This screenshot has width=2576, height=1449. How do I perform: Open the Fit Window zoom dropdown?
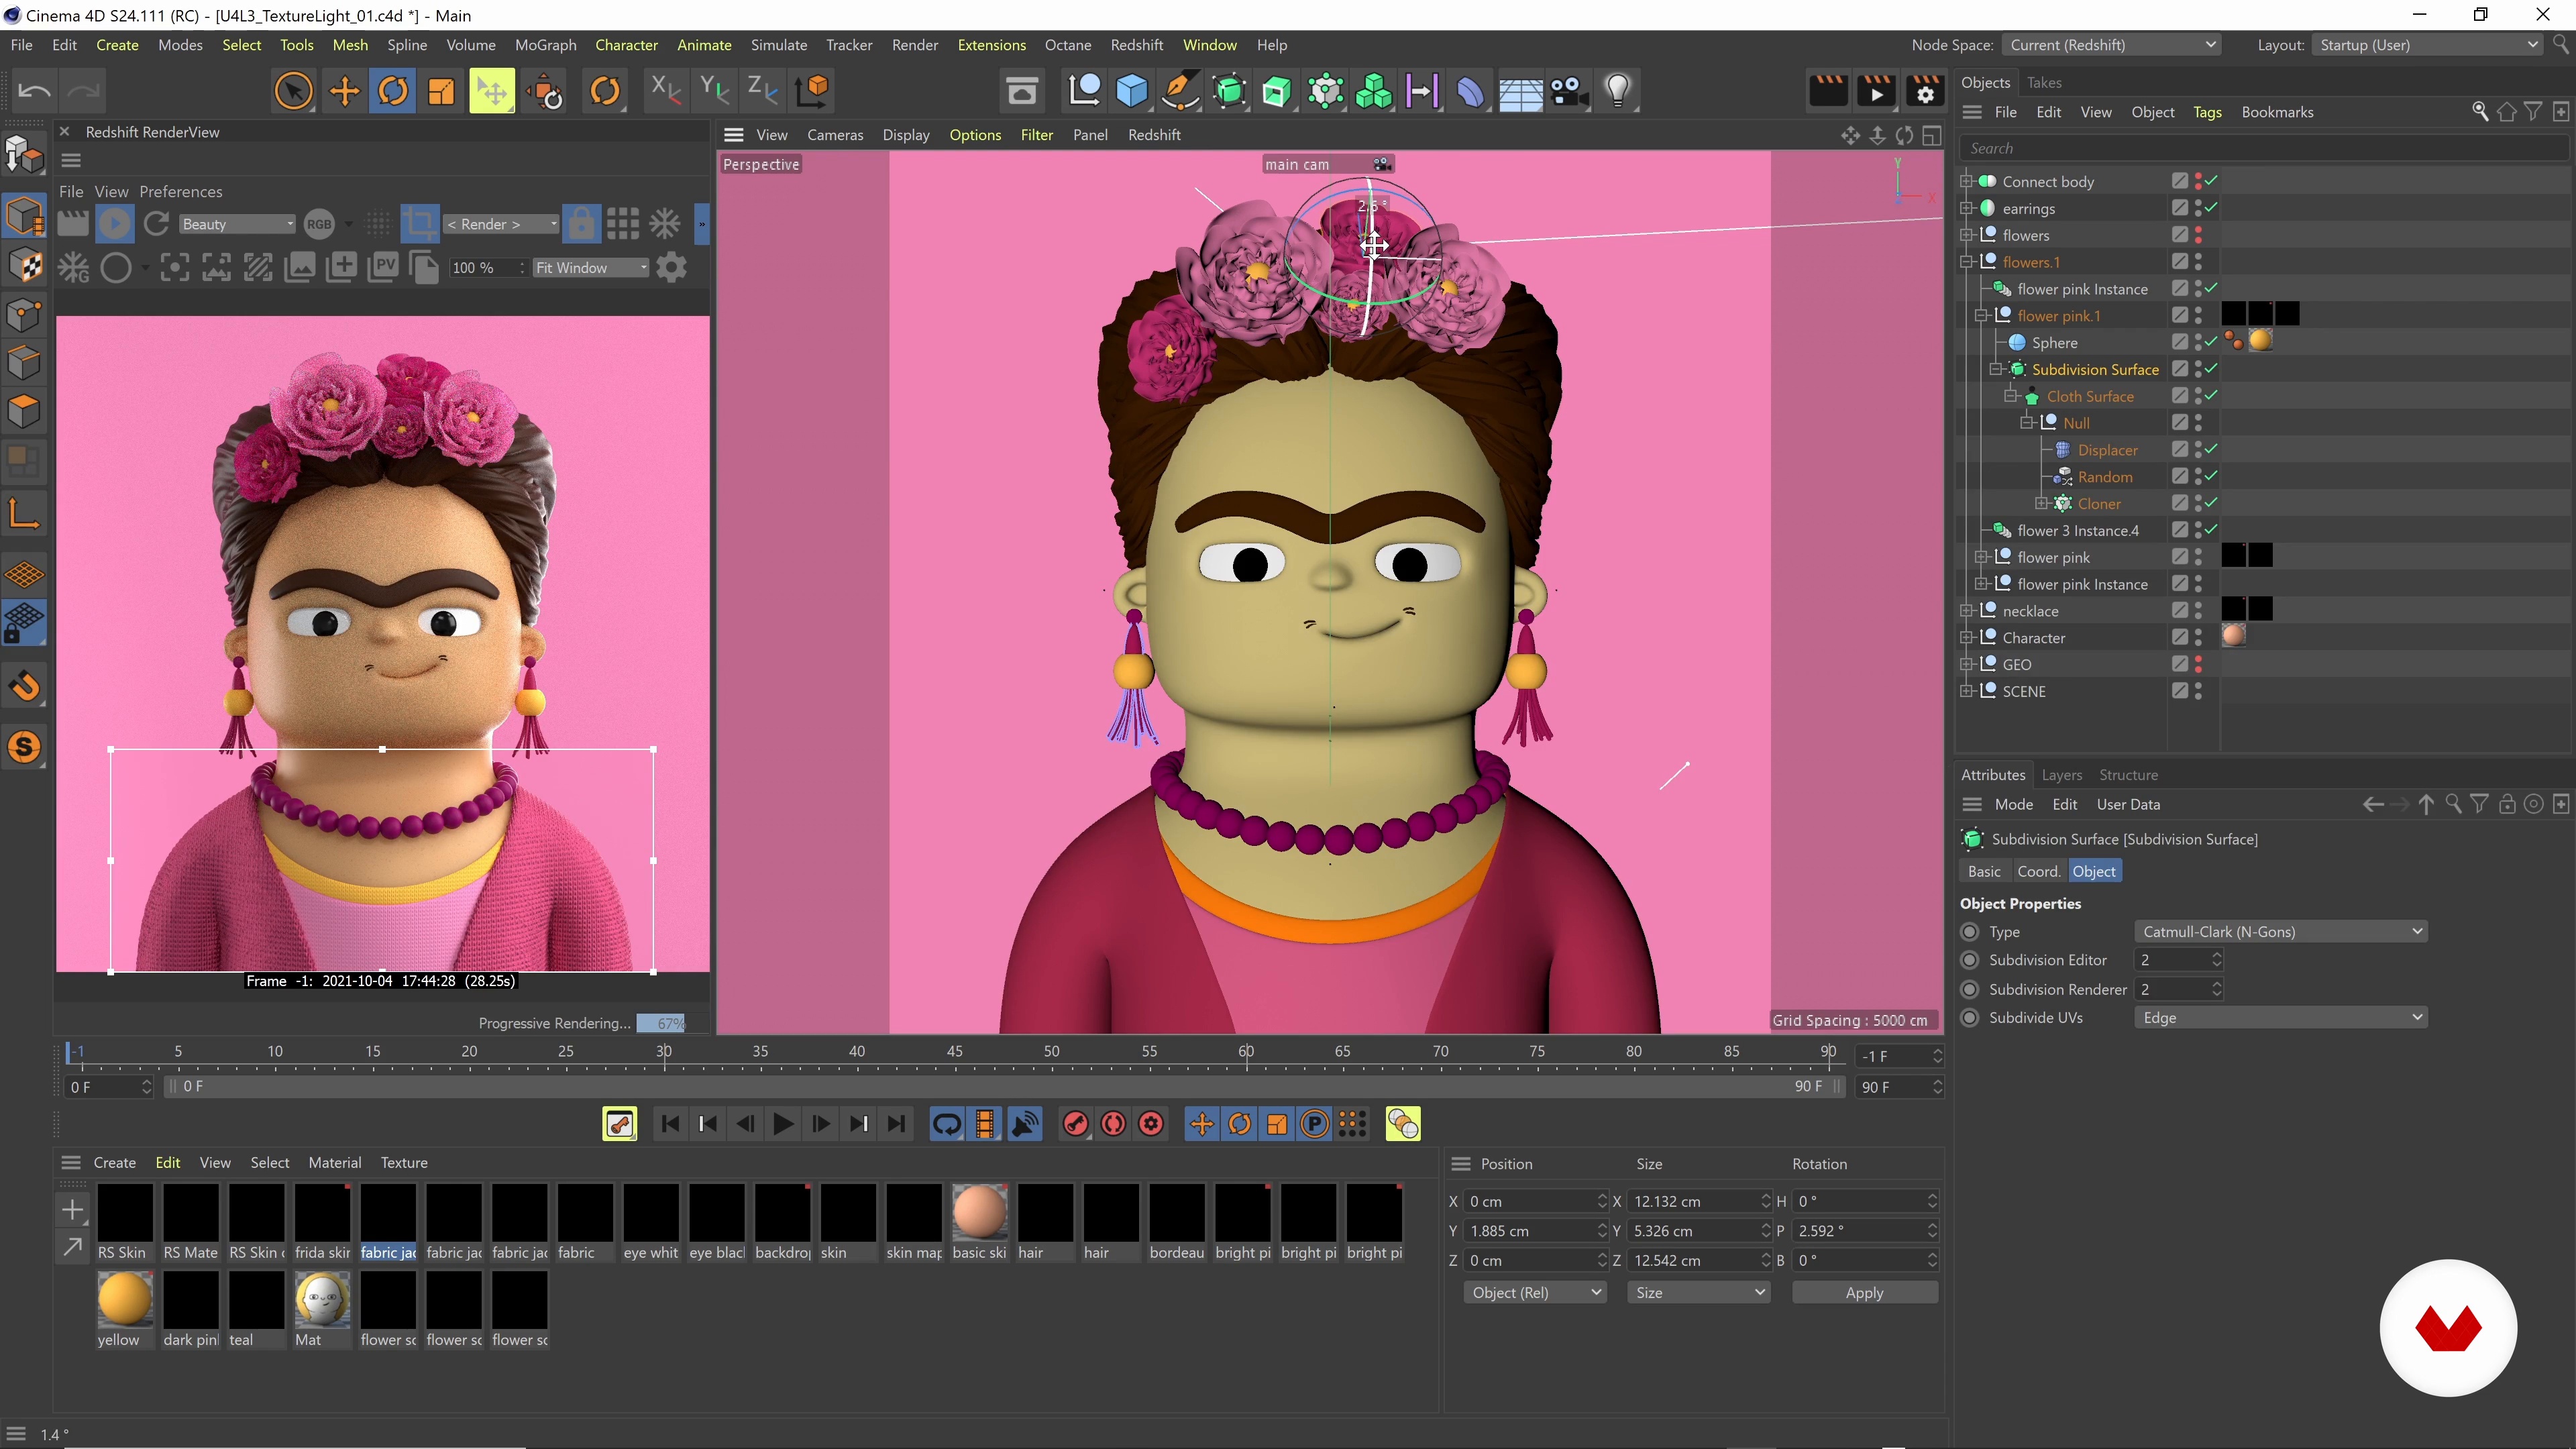[x=591, y=268]
